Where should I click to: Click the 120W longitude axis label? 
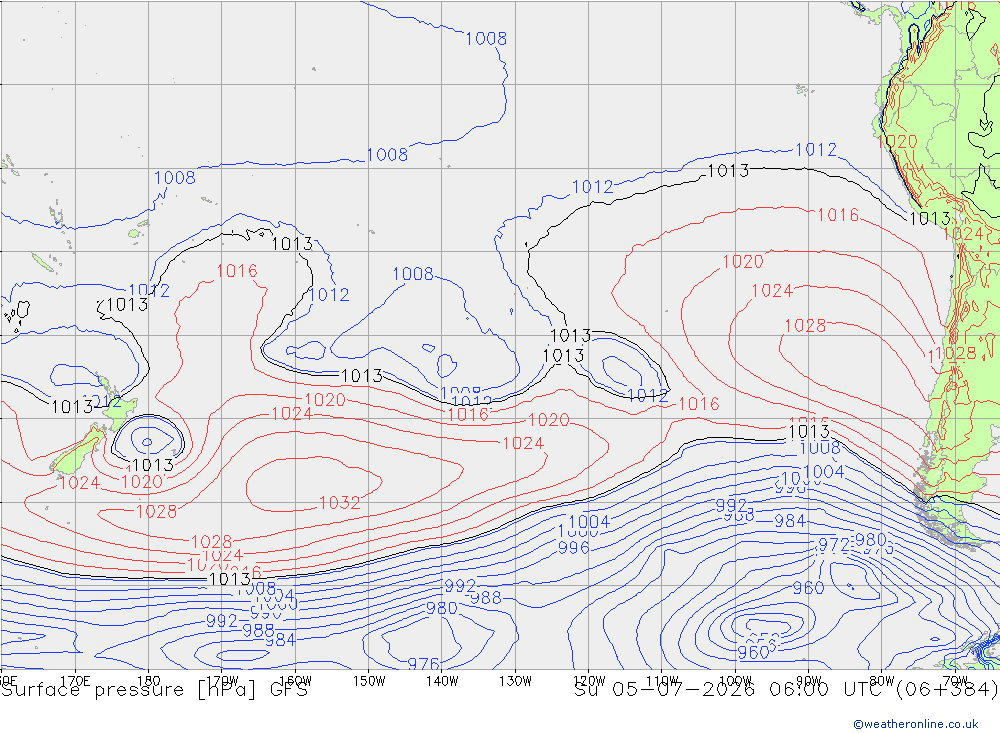point(589,680)
